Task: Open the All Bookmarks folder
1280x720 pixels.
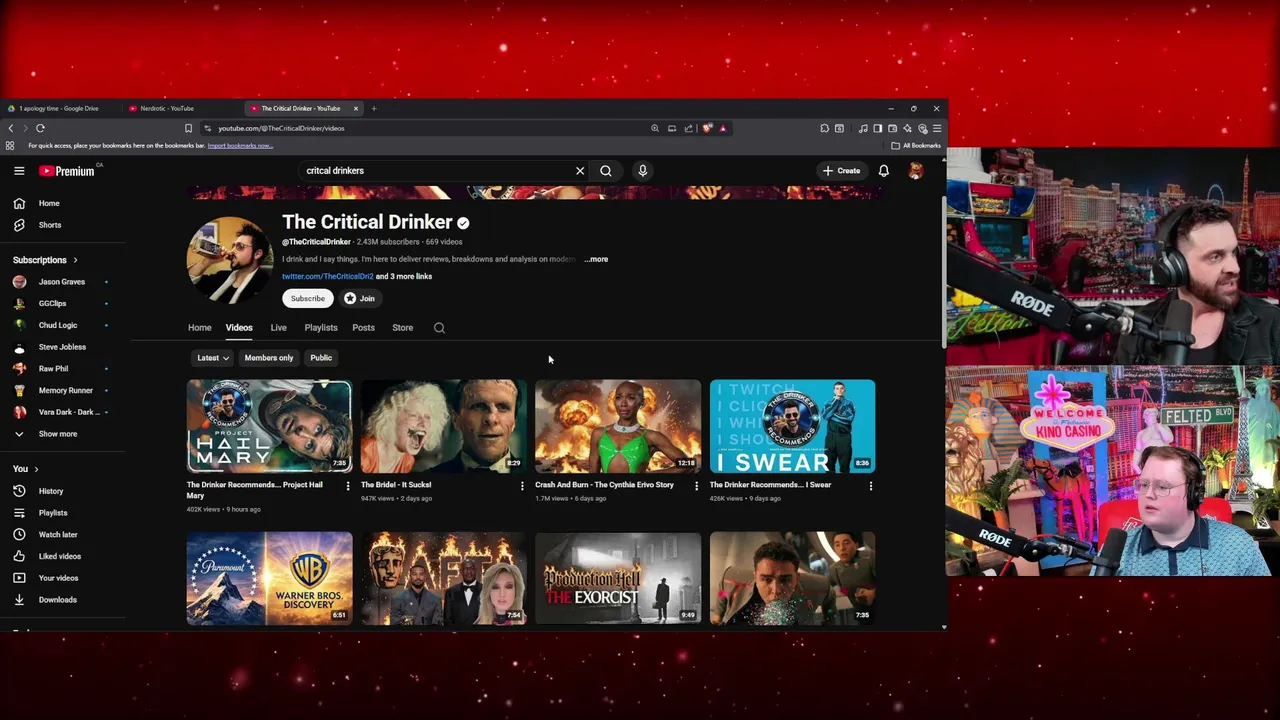Action: point(916,146)
